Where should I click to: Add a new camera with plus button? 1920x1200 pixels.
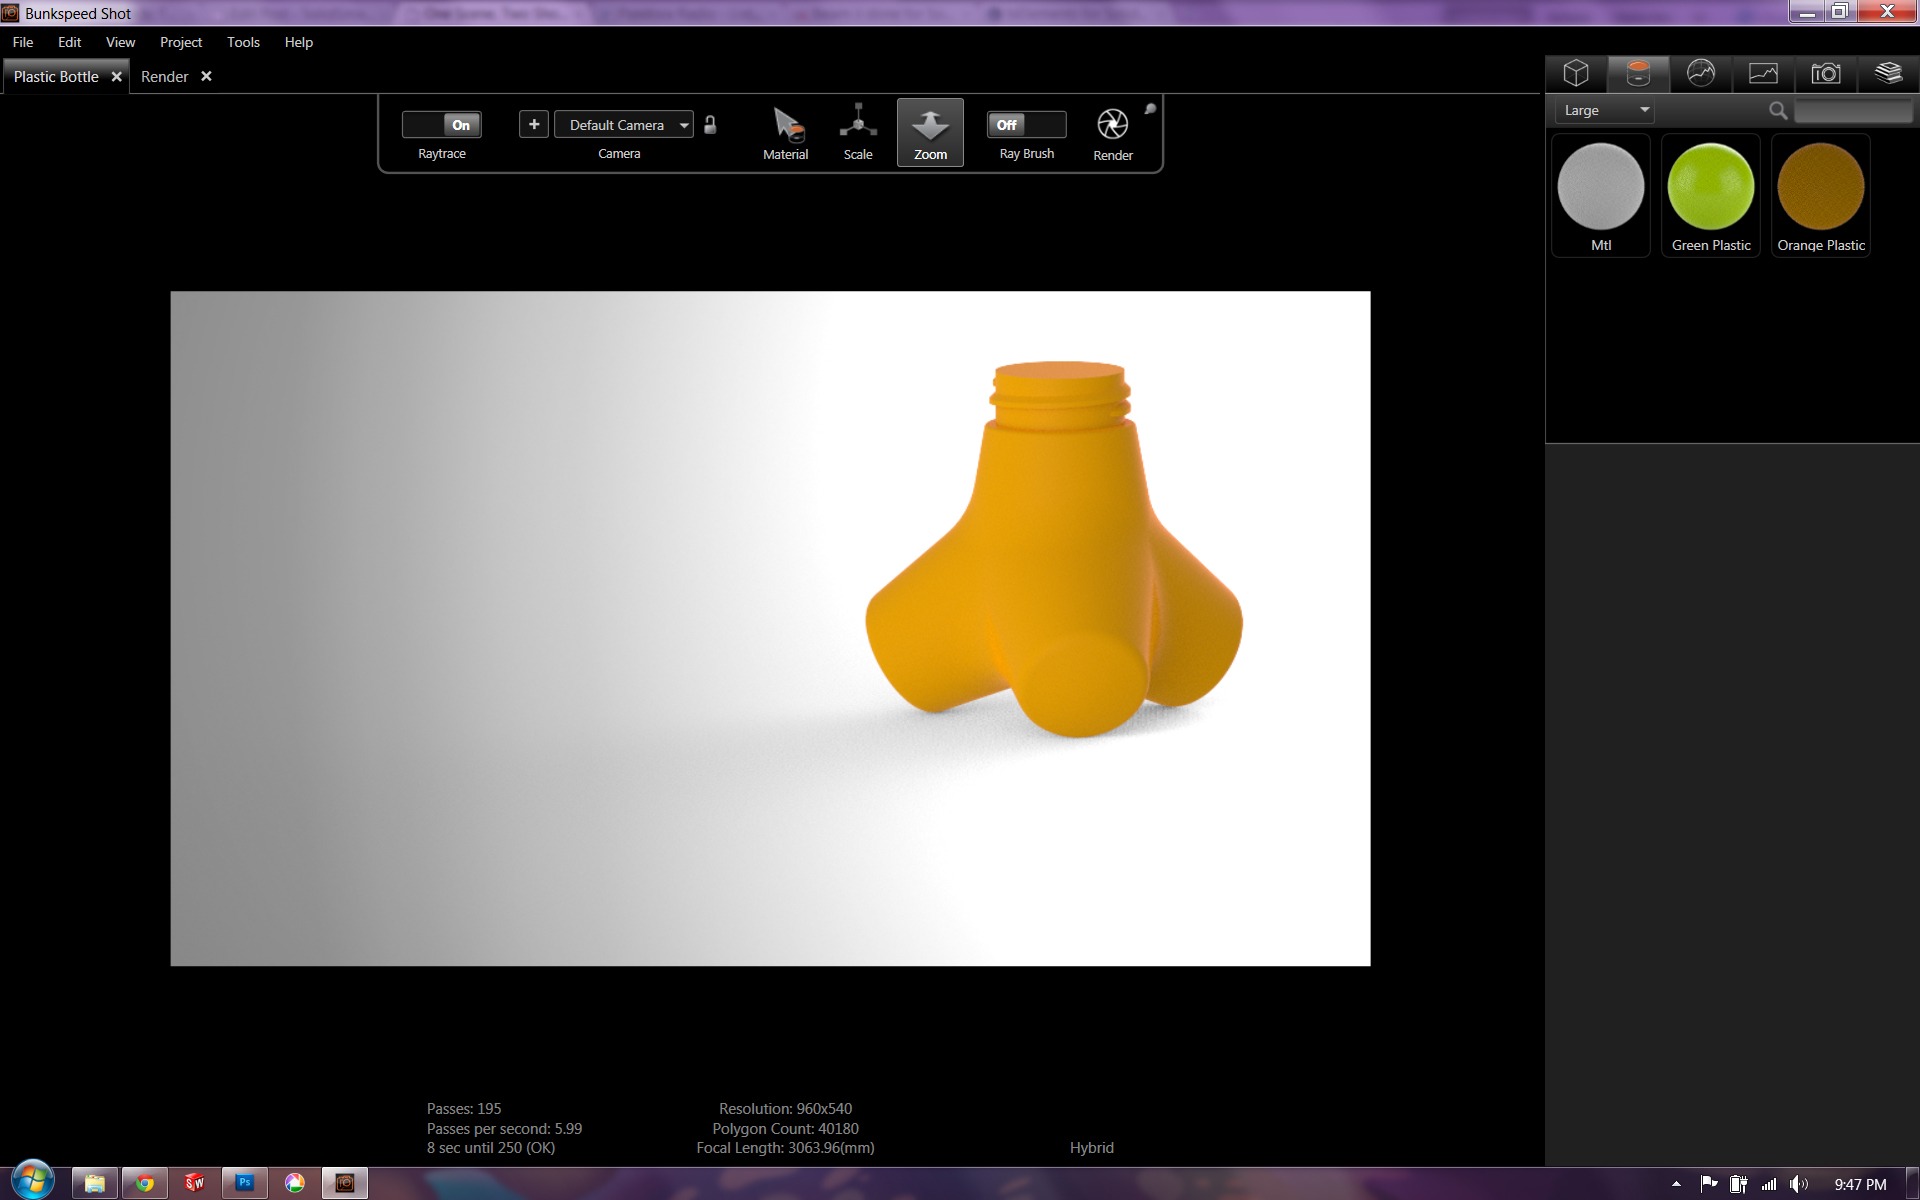534,124
